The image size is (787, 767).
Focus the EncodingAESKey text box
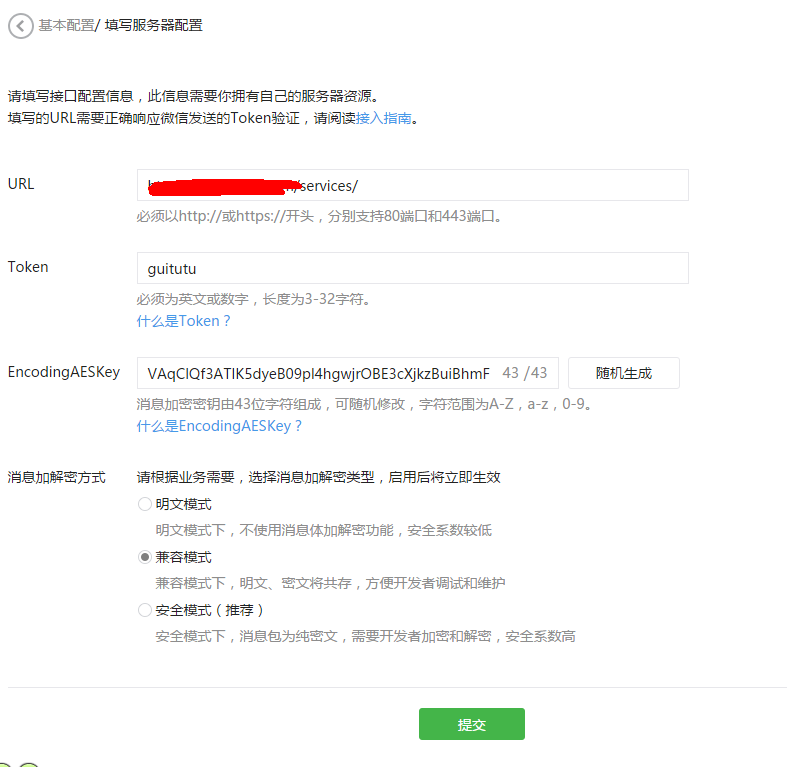click(x=318, y=373)
